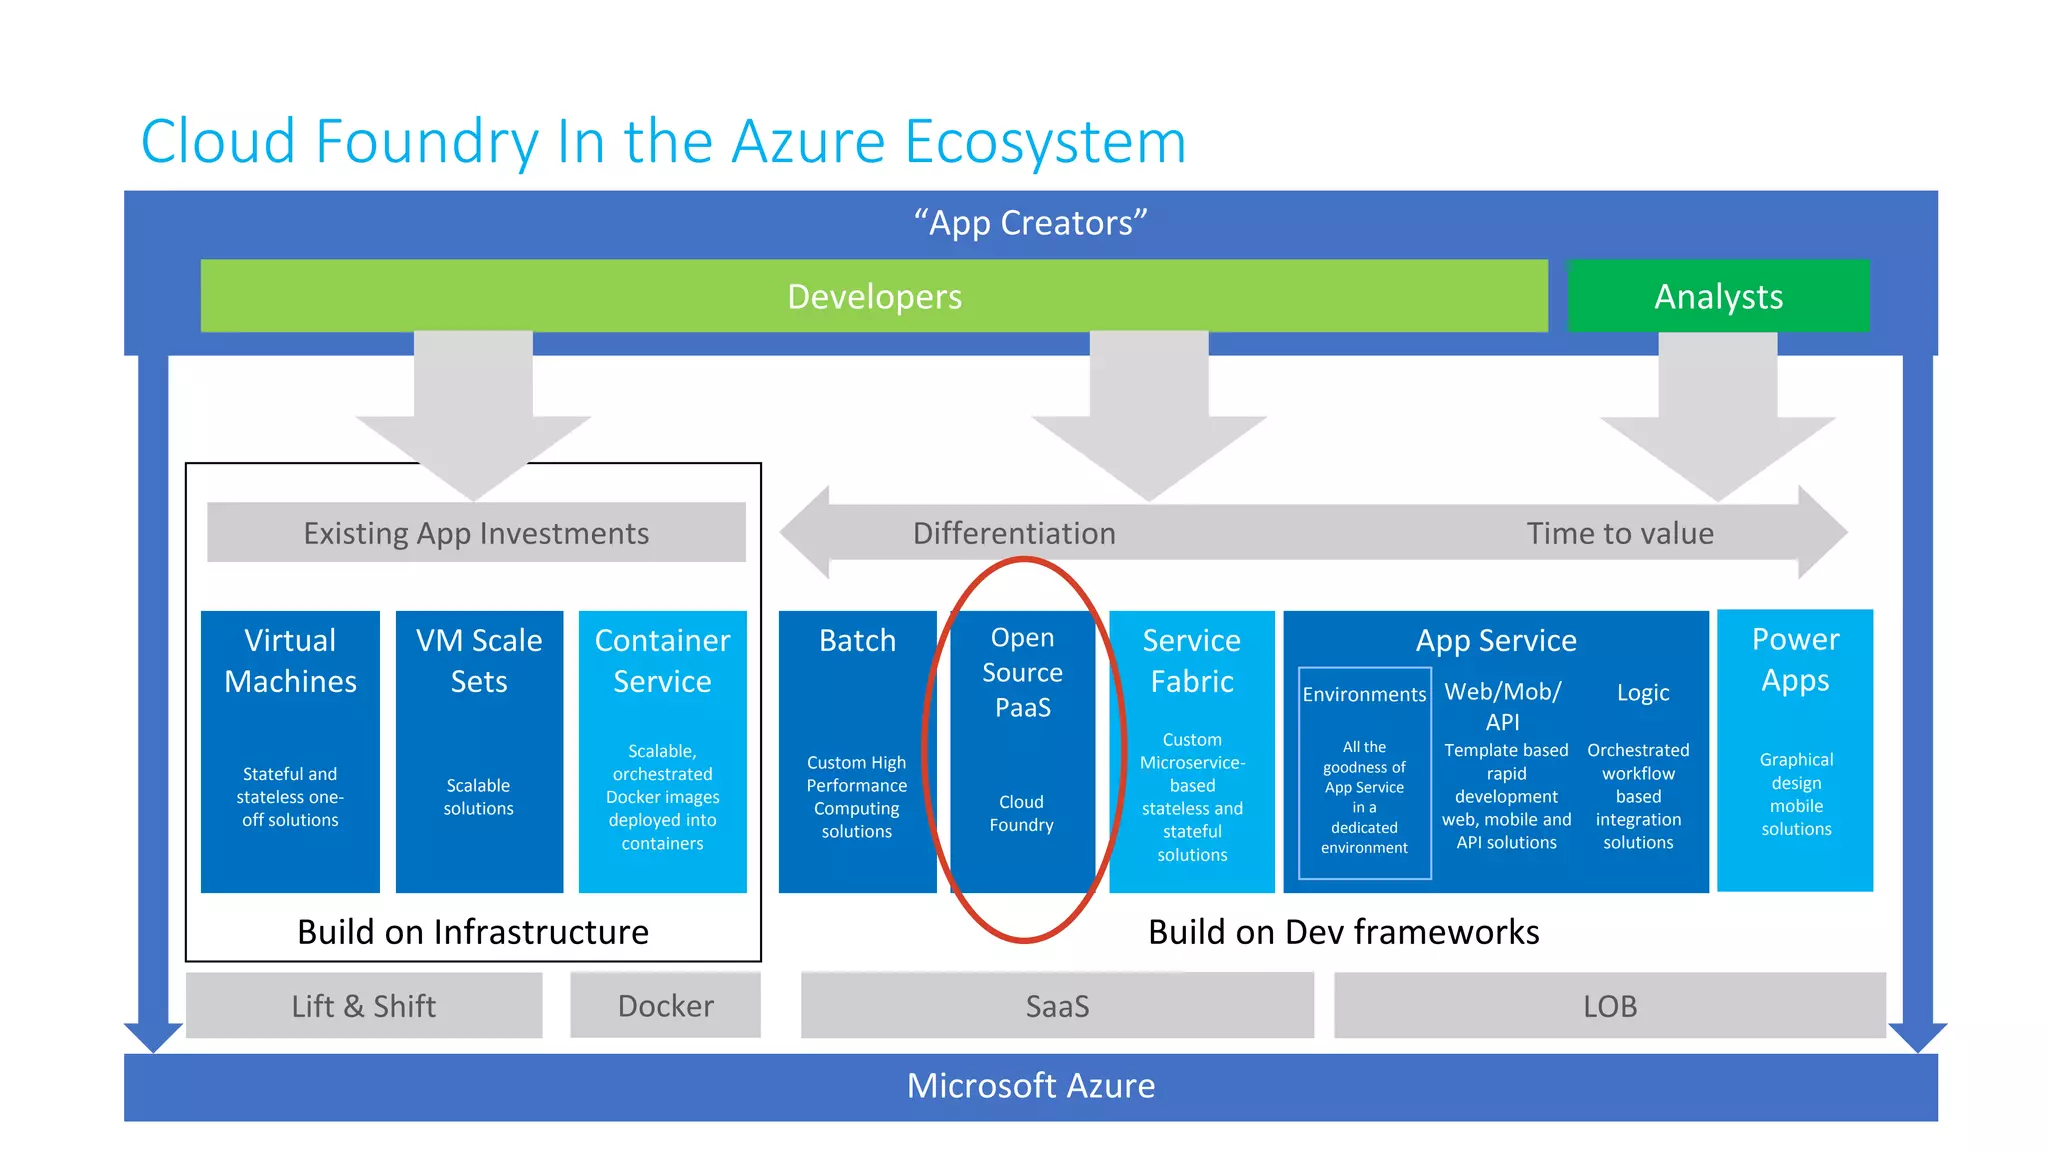The height and width of the screenshot is (1152, 2048).
Task: Click the Developers green bar
Action: coord(873,296)
